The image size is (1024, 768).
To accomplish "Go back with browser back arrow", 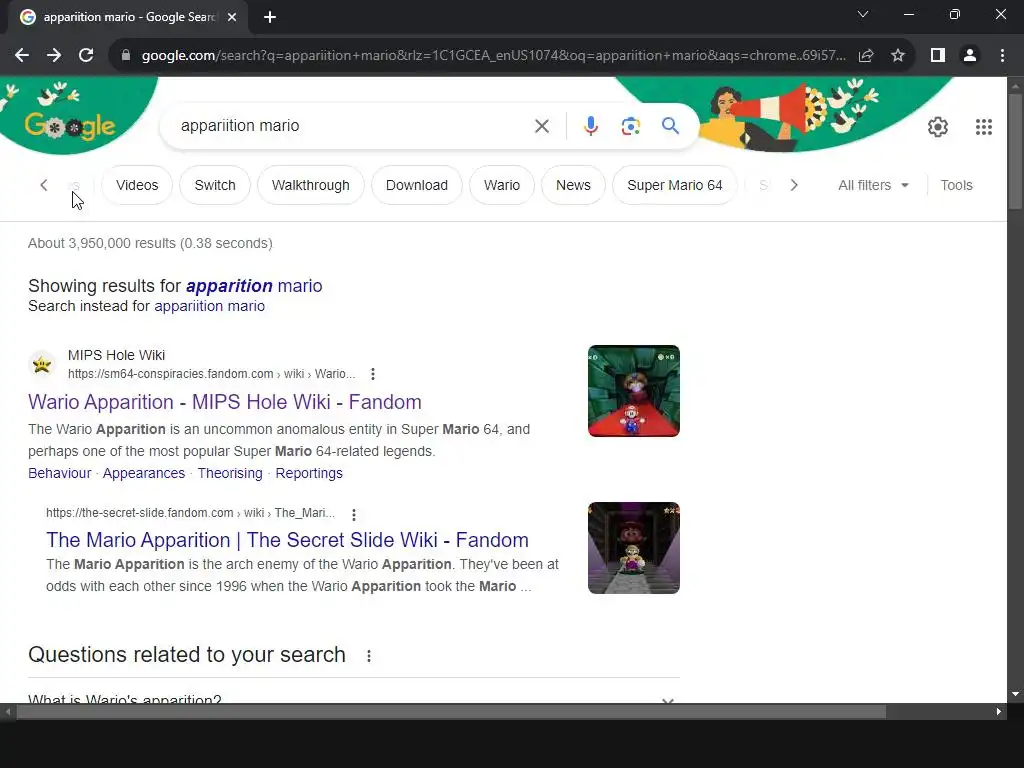I will coord(22,56).
